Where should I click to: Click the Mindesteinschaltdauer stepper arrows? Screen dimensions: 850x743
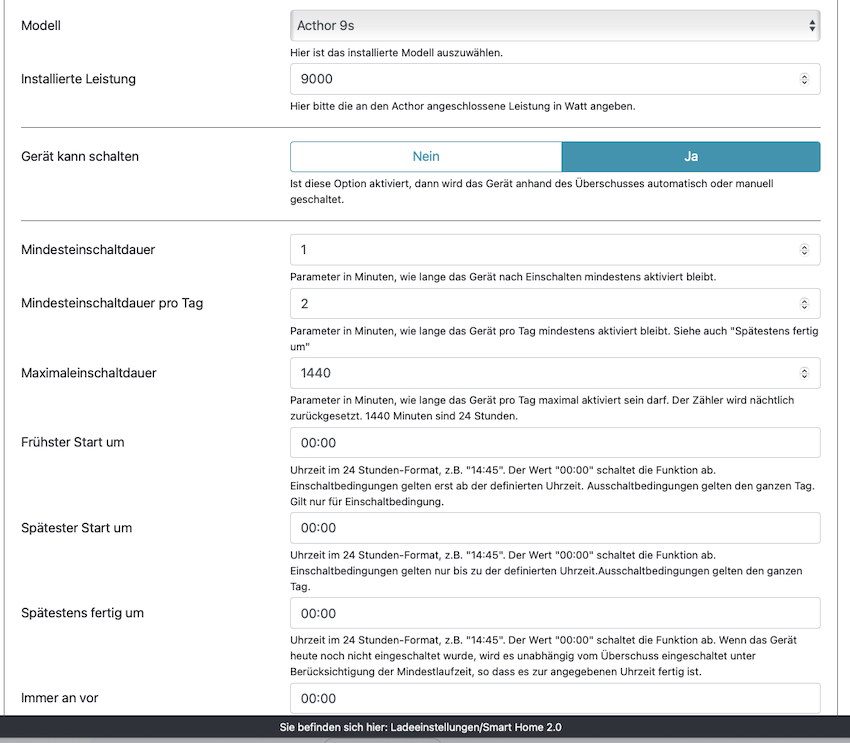pos(805,249)
